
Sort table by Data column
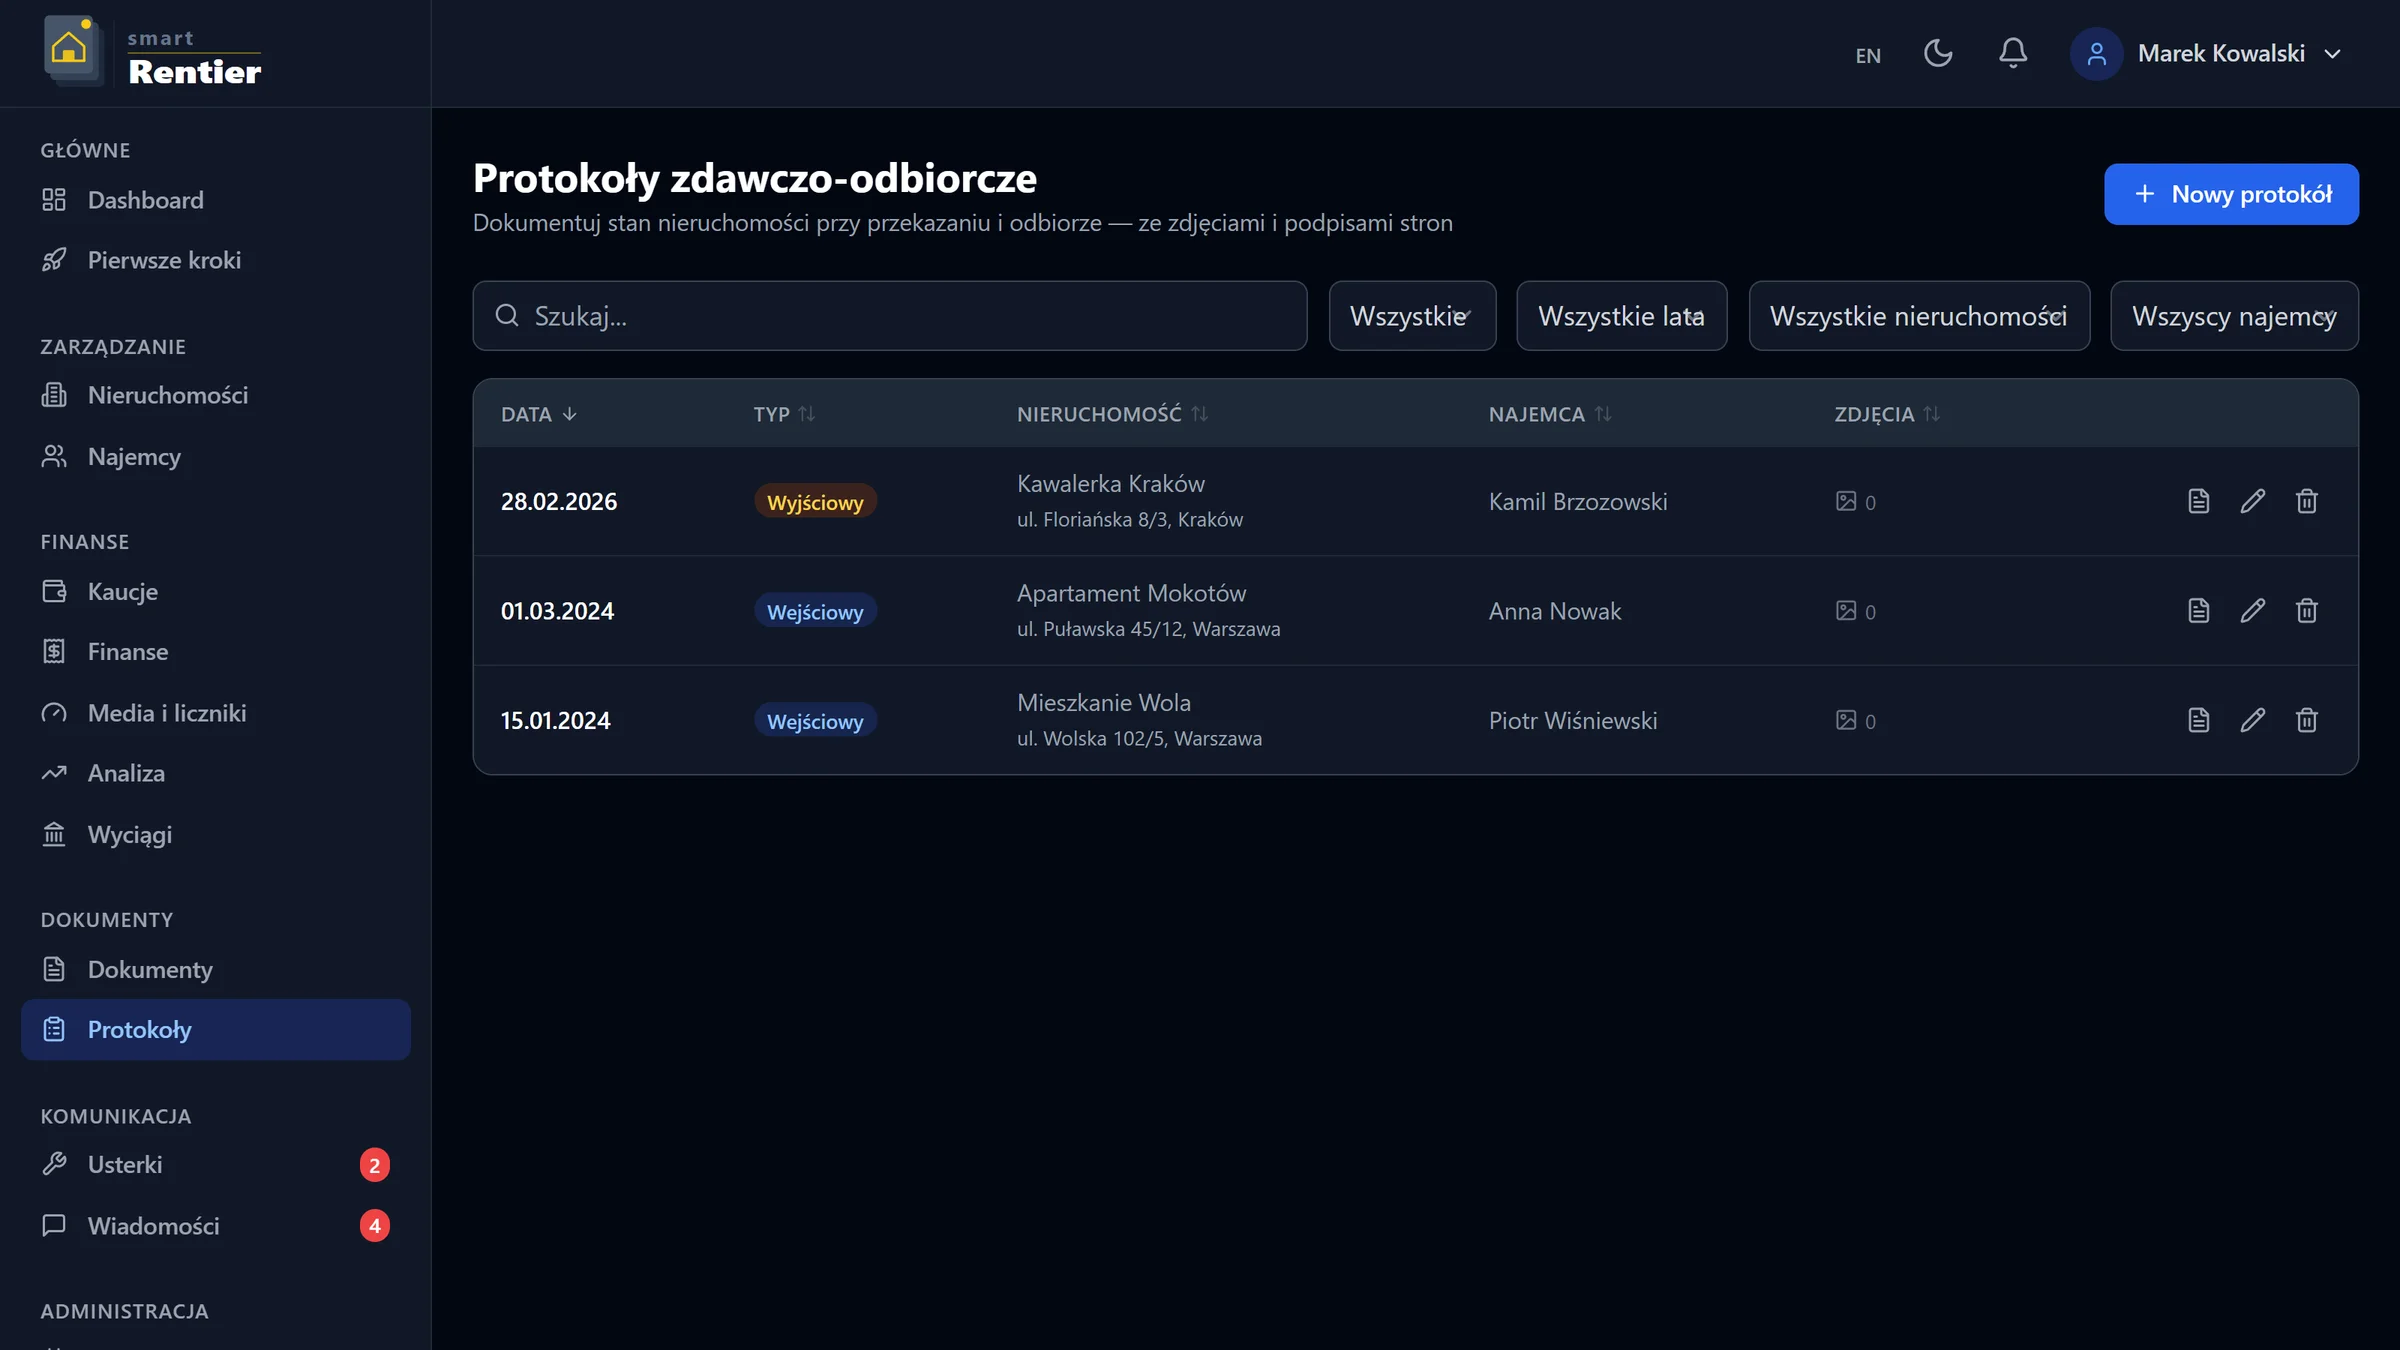(x=538, y=414)
